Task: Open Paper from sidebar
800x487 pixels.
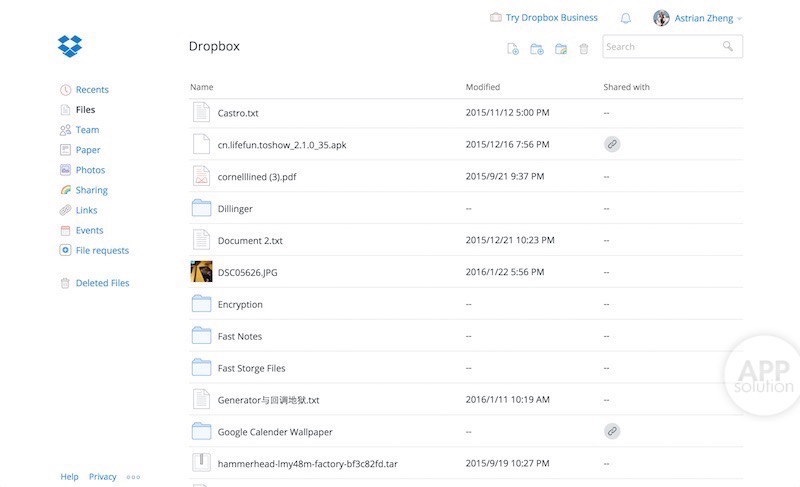Action: pos(88,150)
